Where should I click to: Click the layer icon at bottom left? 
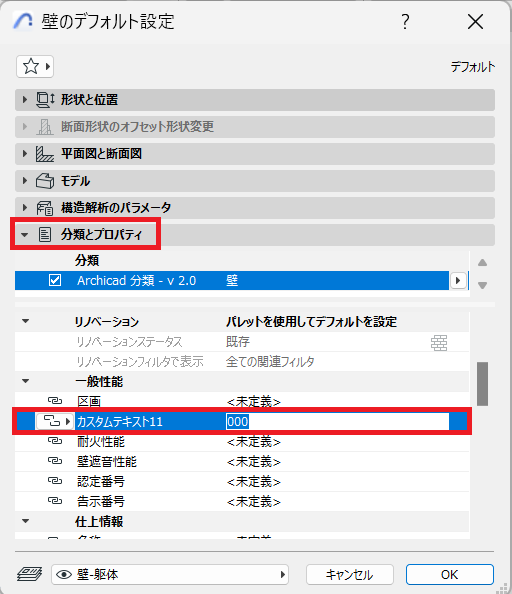29,574
